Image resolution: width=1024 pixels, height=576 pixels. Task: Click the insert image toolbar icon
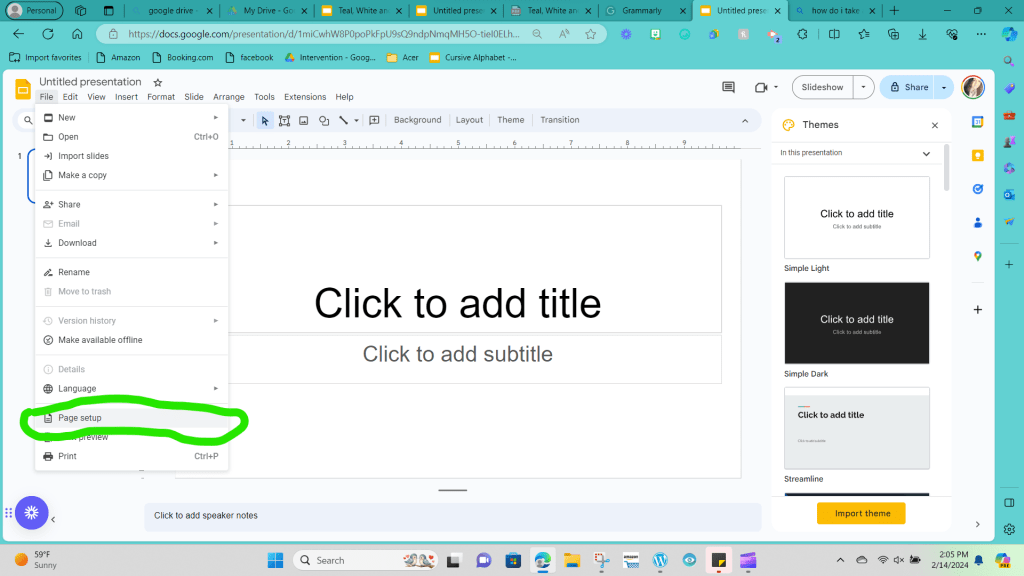[304, 120]
